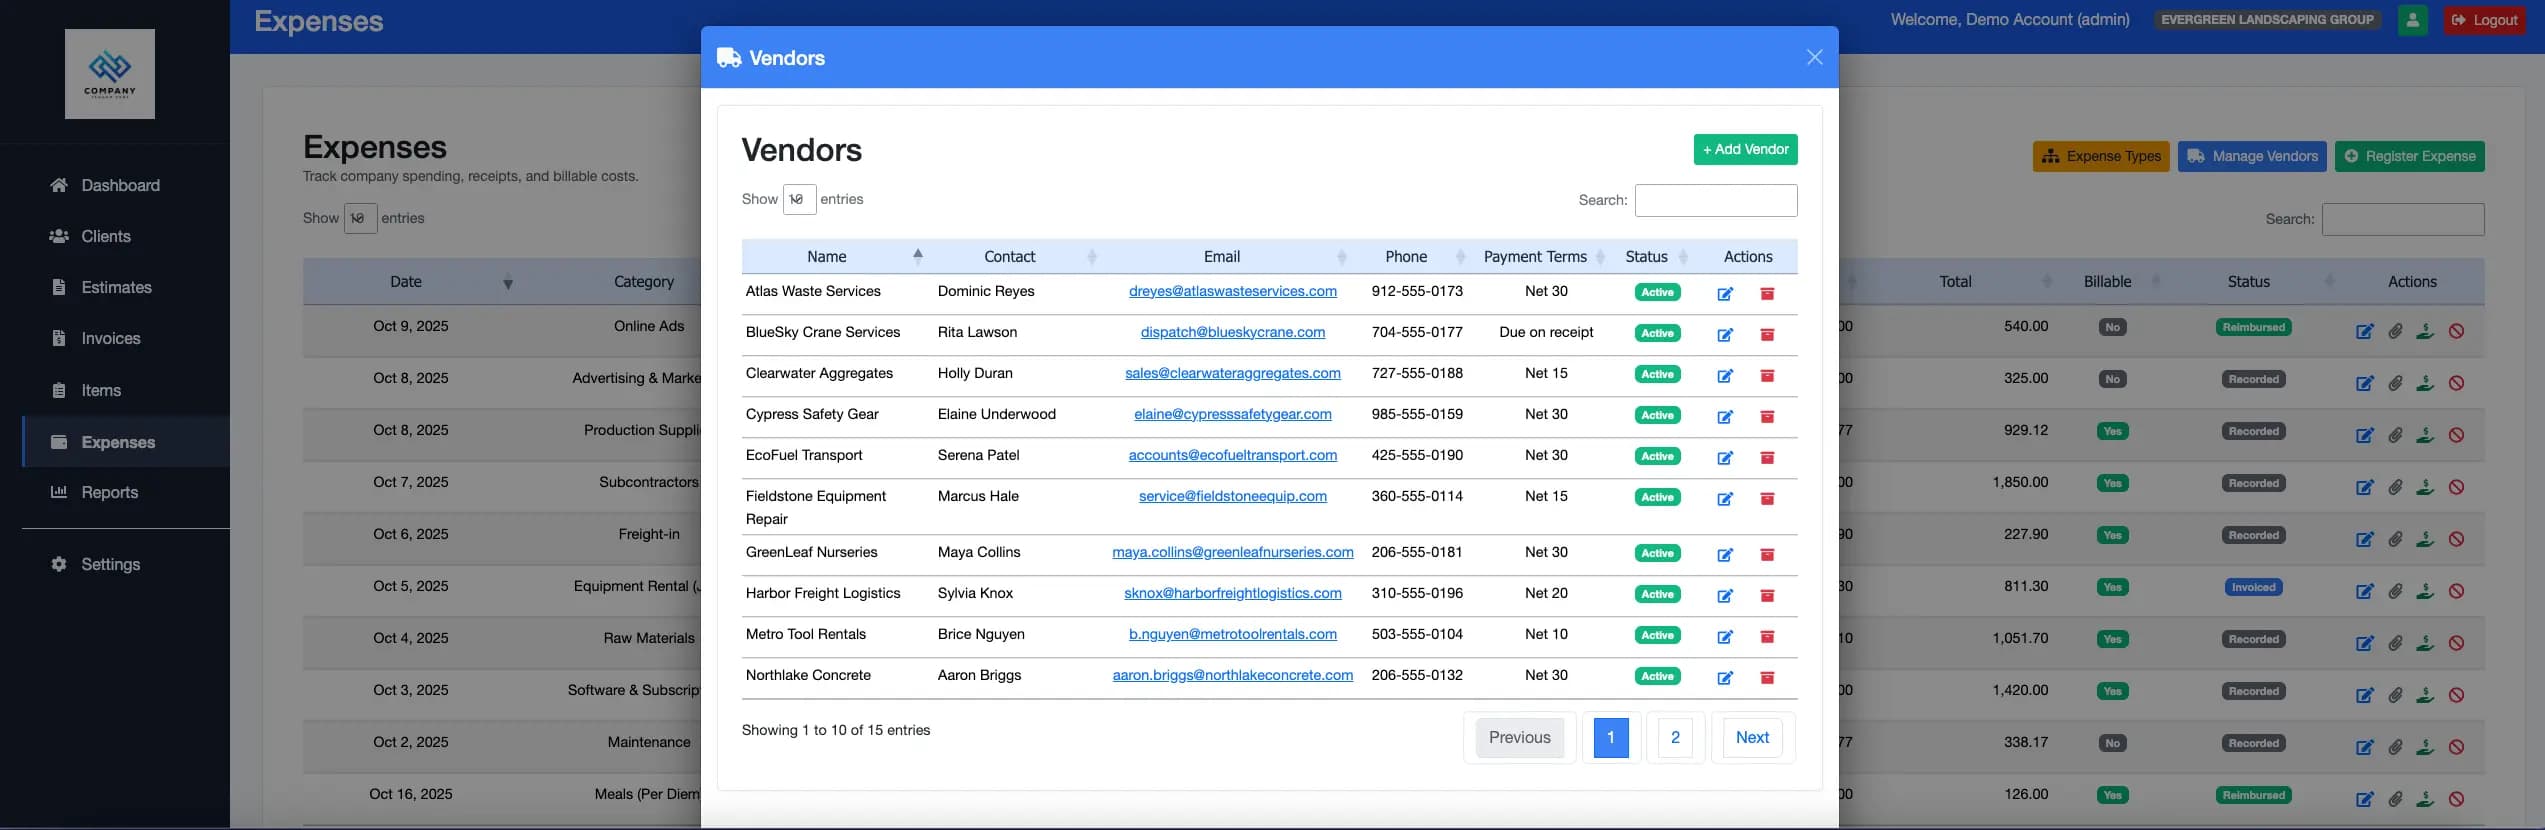Viewport: 2545px width, 830px height.
Task: Edit the Fieldstone Equipment Repair vendor
Action: 1725,499
